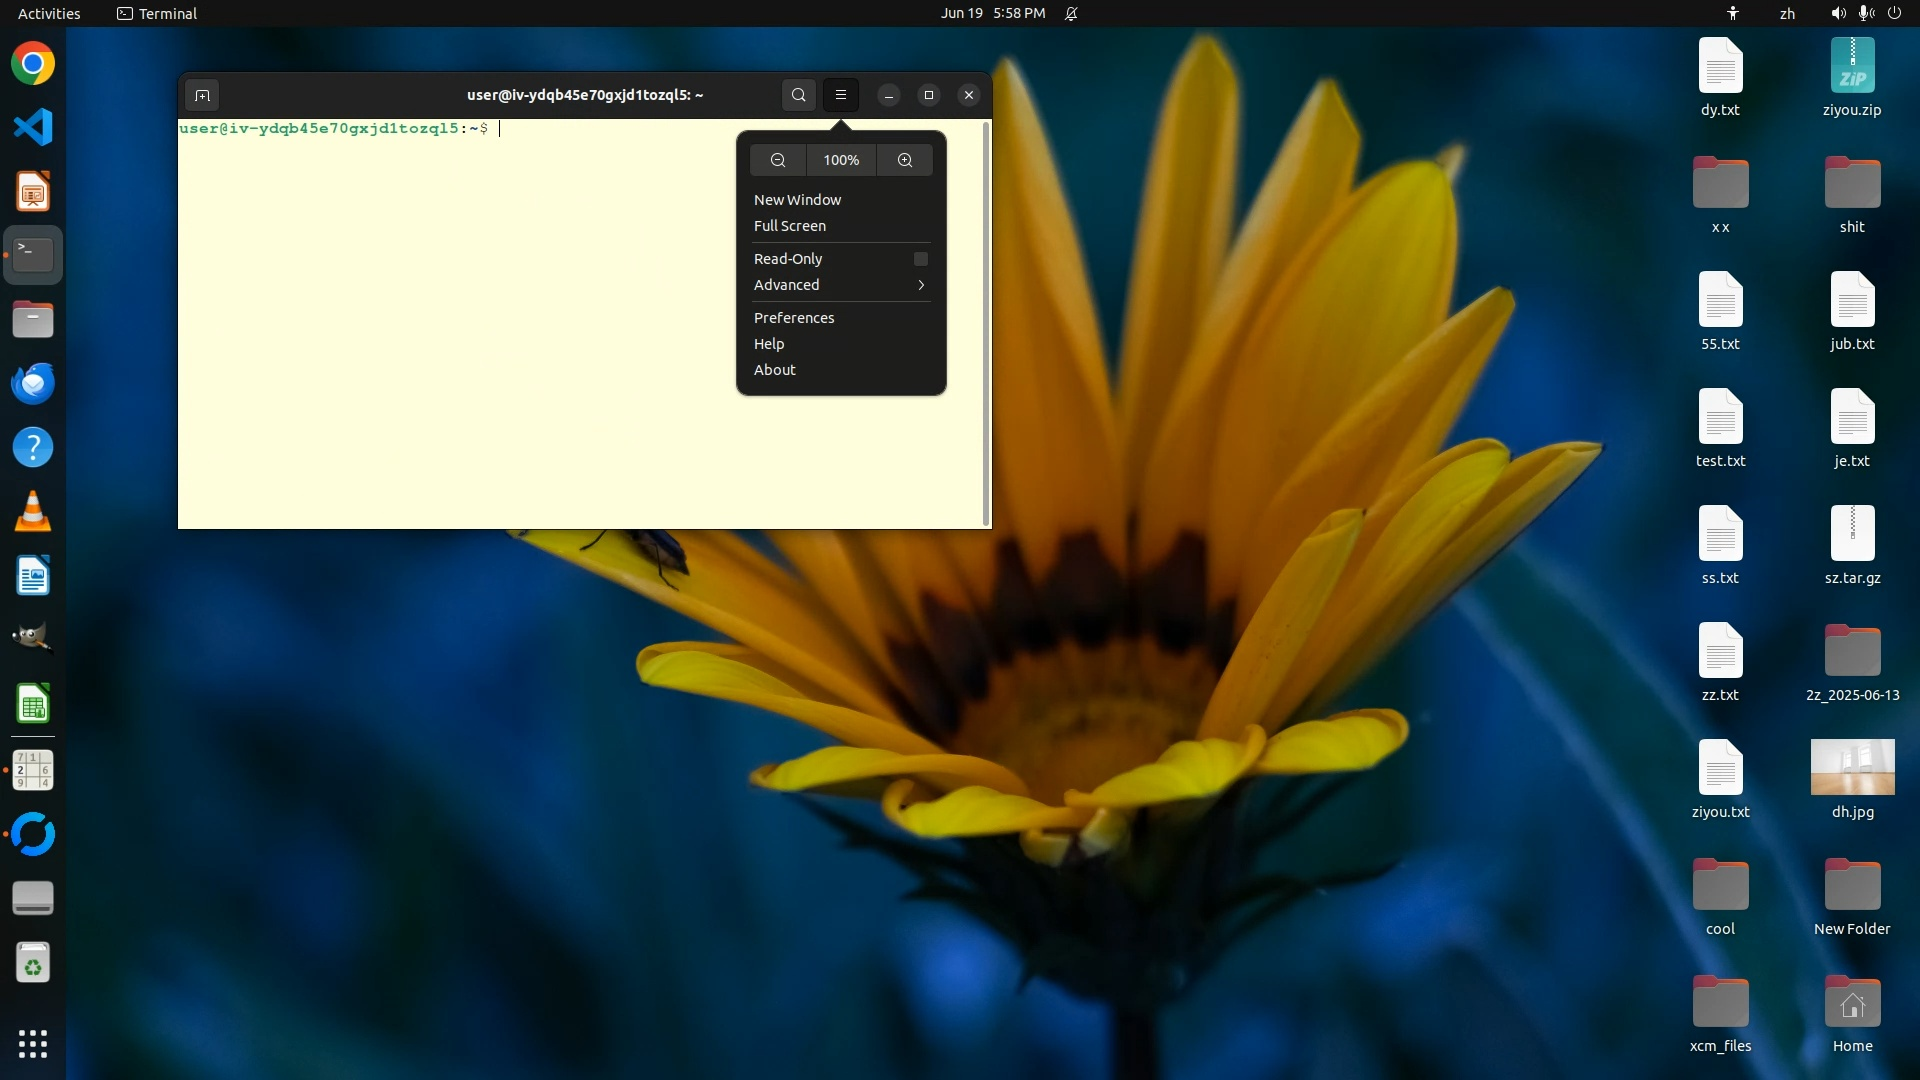The width and height of the screenshot is (1920, 1080).
Task: Select the dh.jpg thumbnail on desktop
Action: coord(1852,767)
